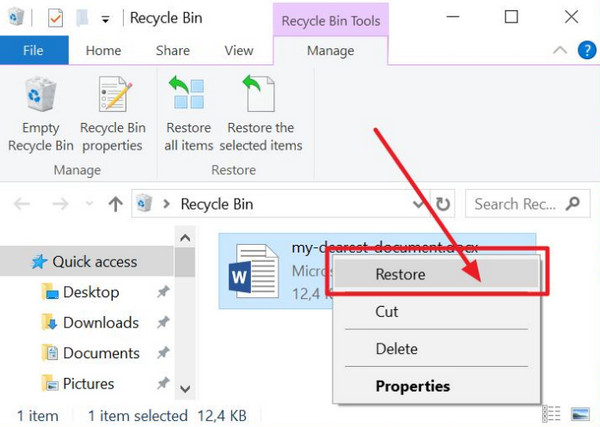Open Recycle Bin properties
Screen dimensions: 600x427
[x=112, y=113]
